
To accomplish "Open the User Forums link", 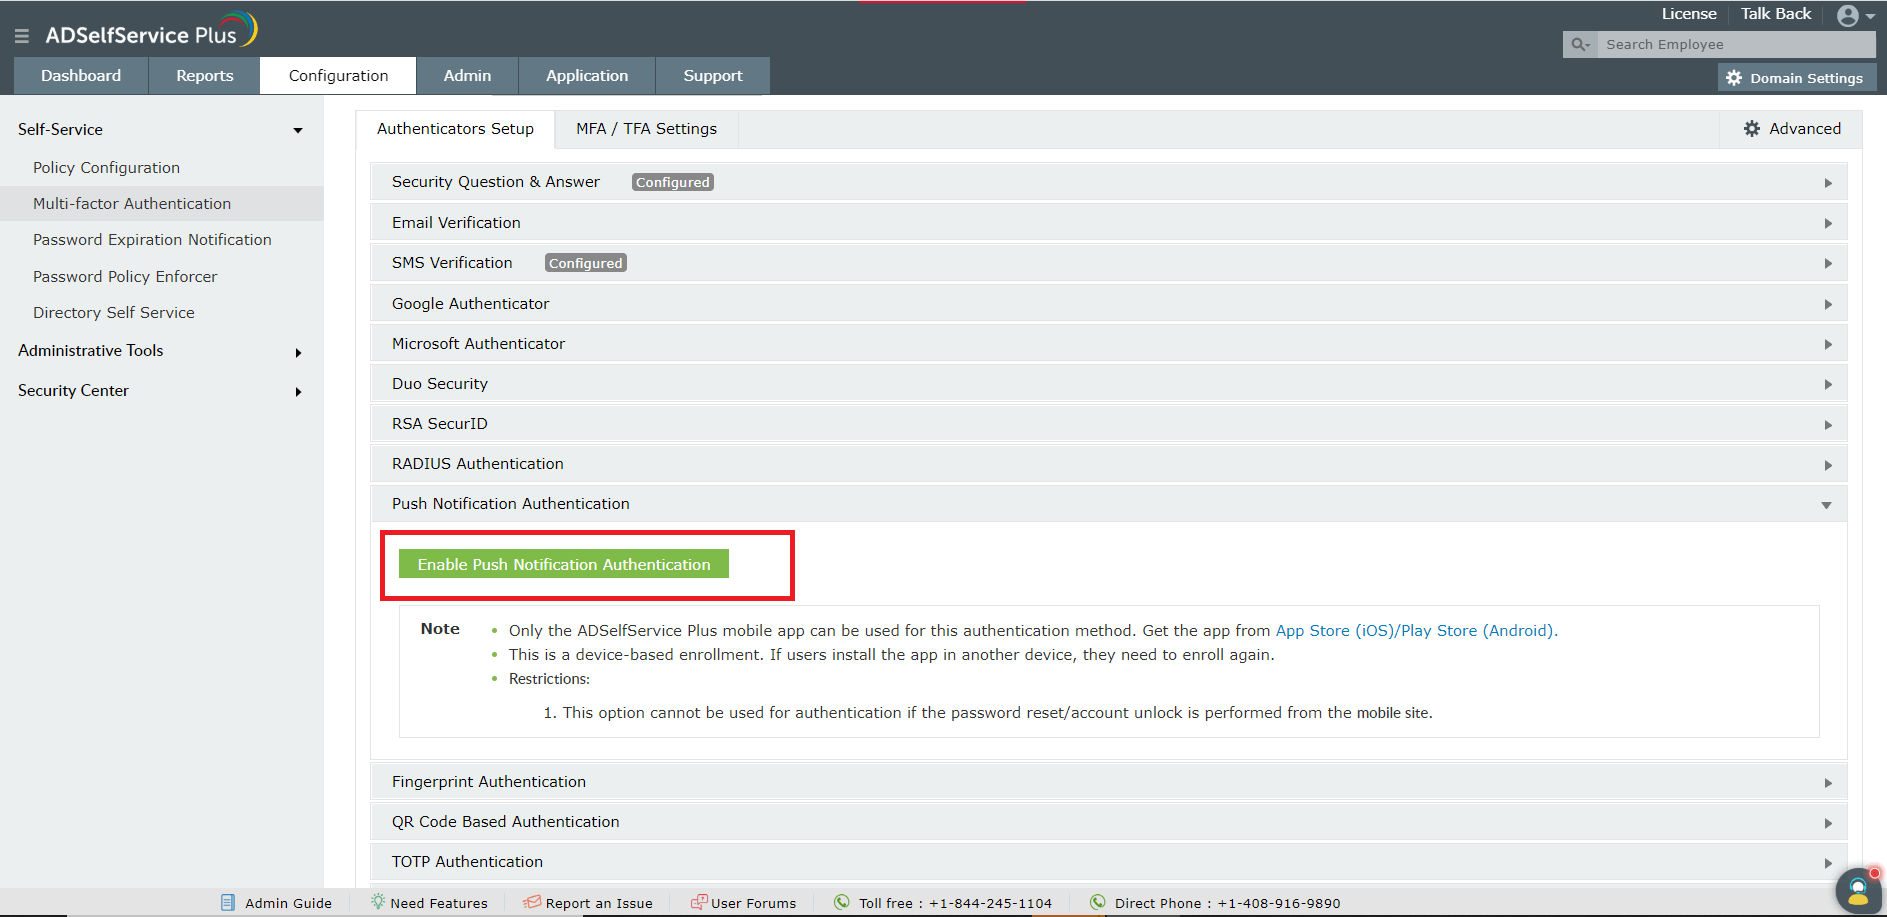I will 754,903.
